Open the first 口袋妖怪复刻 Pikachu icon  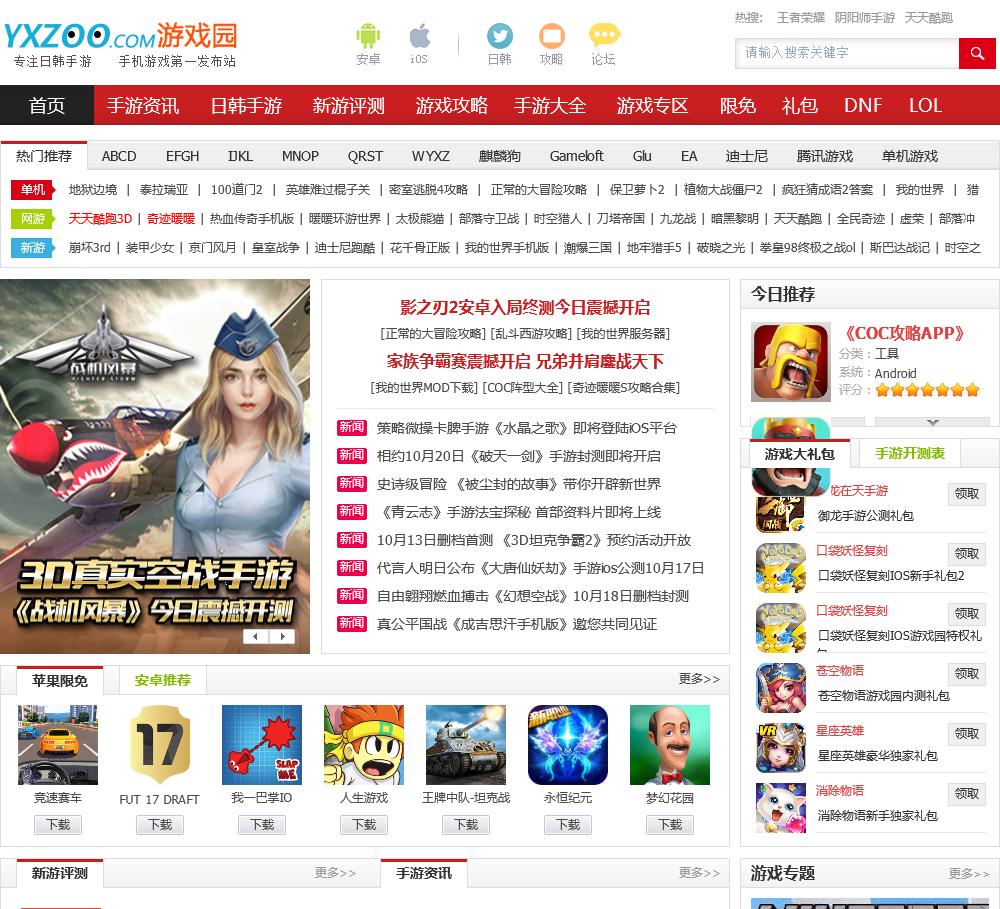tap(781, 568)
